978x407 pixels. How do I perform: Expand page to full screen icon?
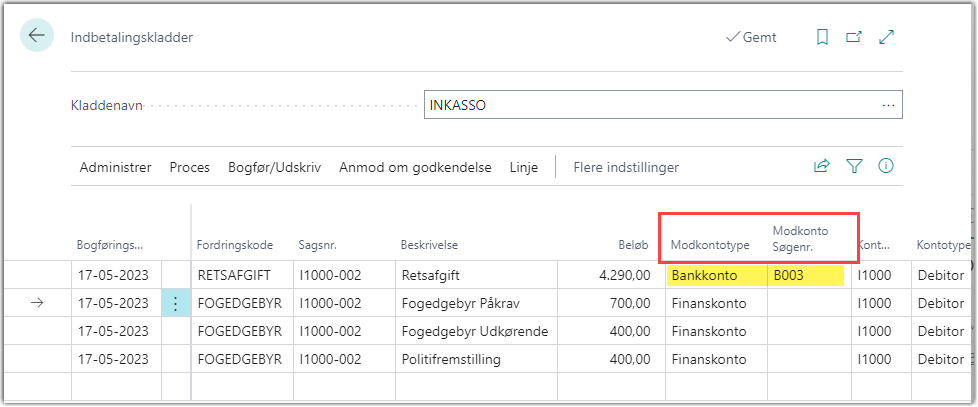[886, 37]
